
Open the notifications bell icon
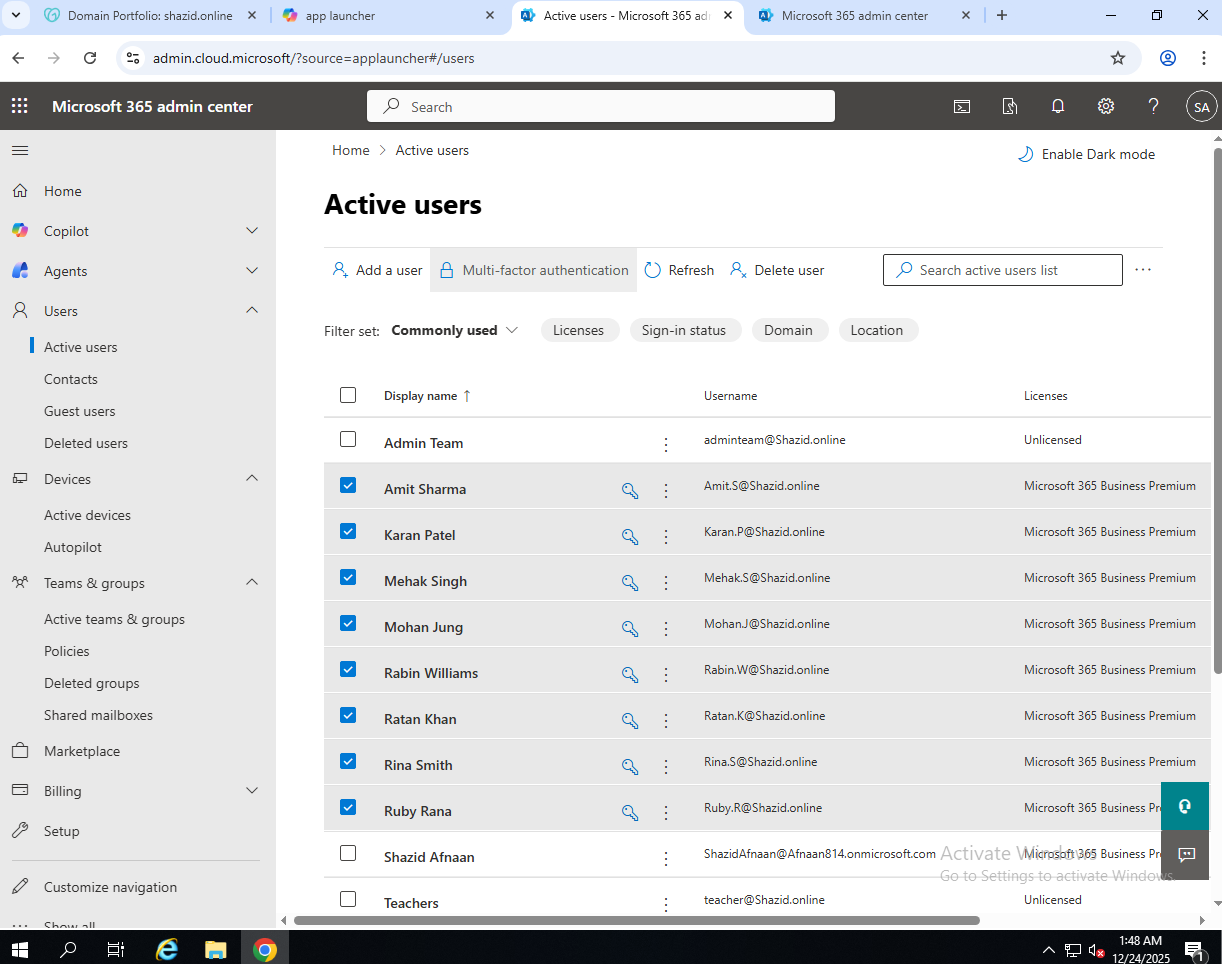coord(1058,106)
